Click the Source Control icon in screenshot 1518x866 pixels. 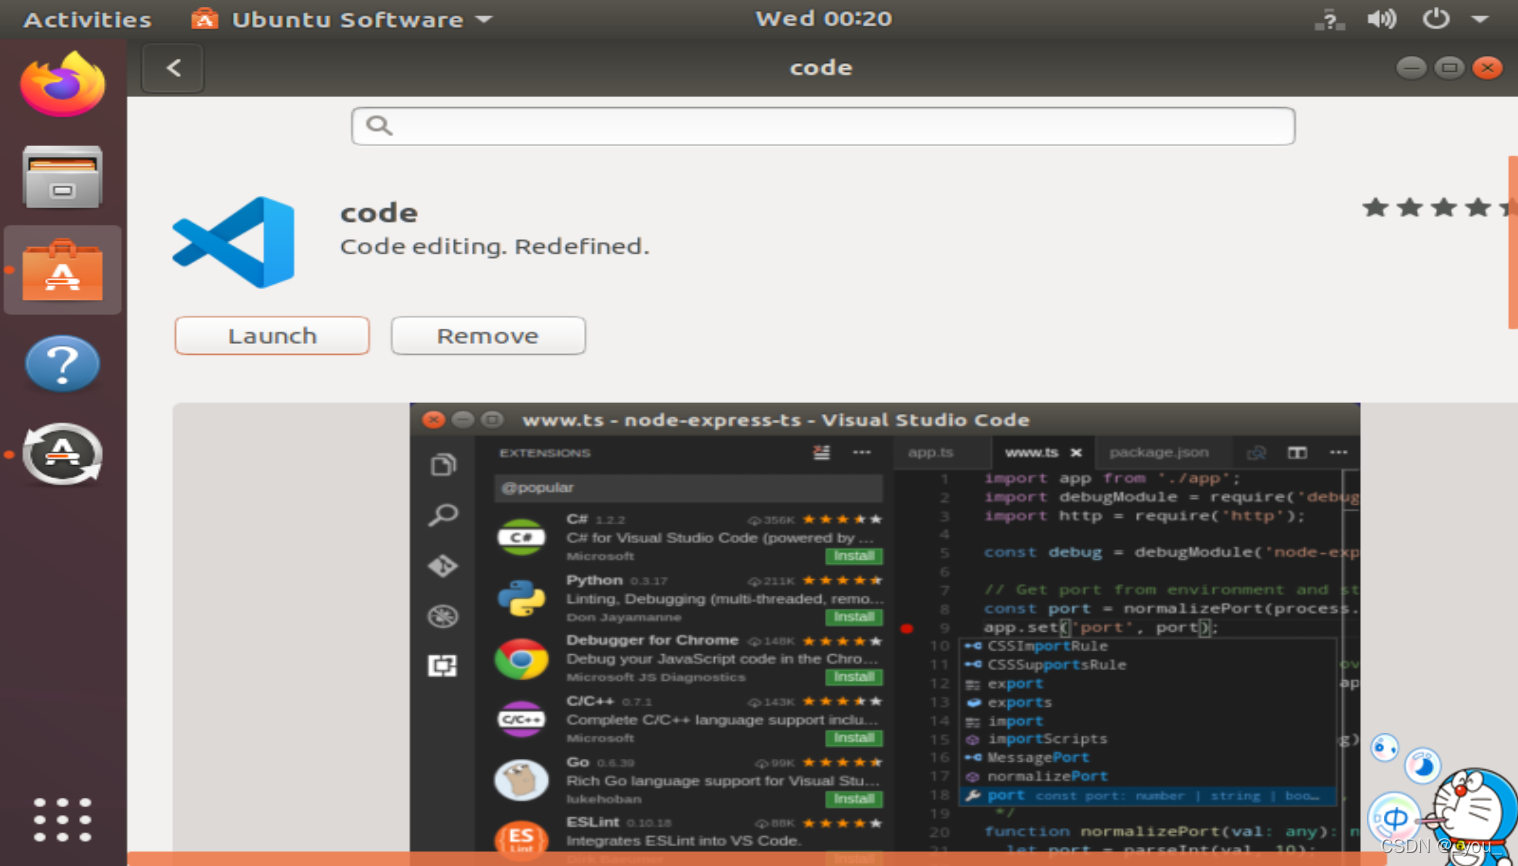click(443, 566)
